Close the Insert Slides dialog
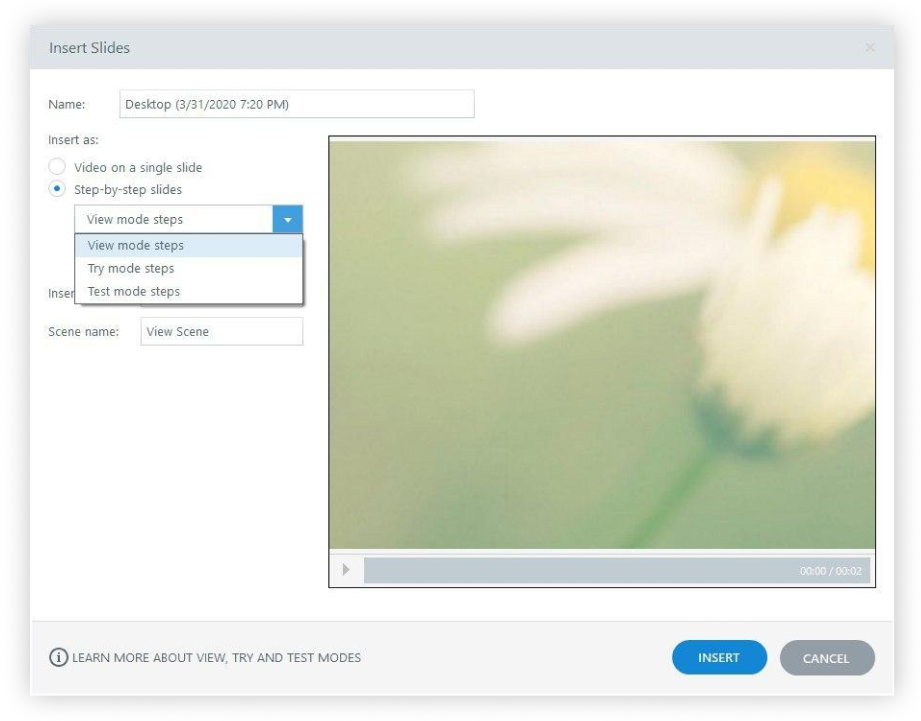The height and width of the screenshot is (721, 921). (870, 48)
